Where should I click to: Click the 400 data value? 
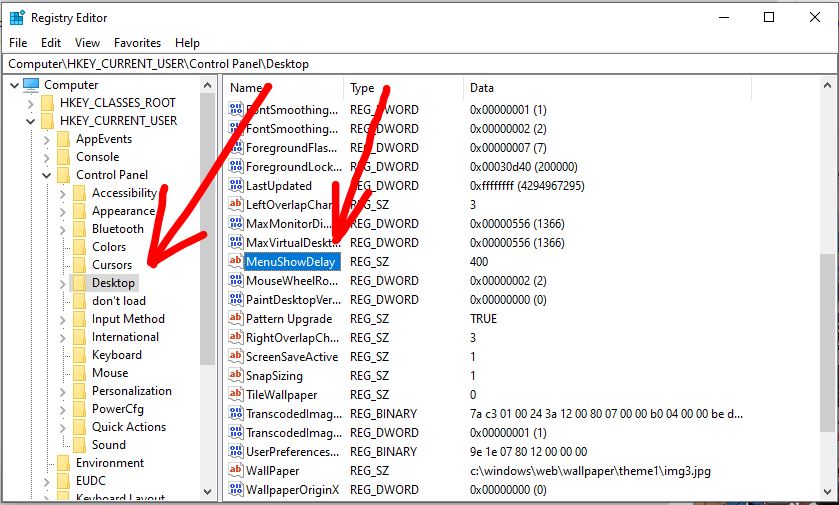[x=479, y=262]
